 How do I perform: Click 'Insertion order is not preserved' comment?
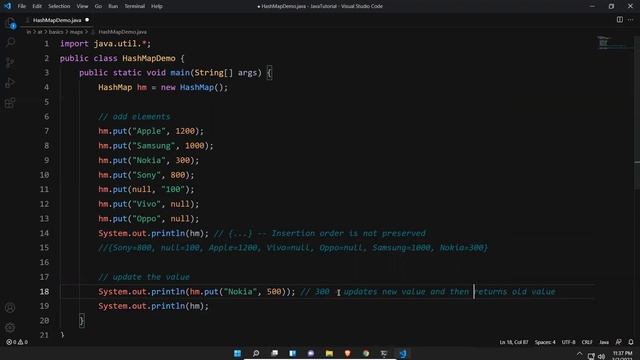(348, 233)
